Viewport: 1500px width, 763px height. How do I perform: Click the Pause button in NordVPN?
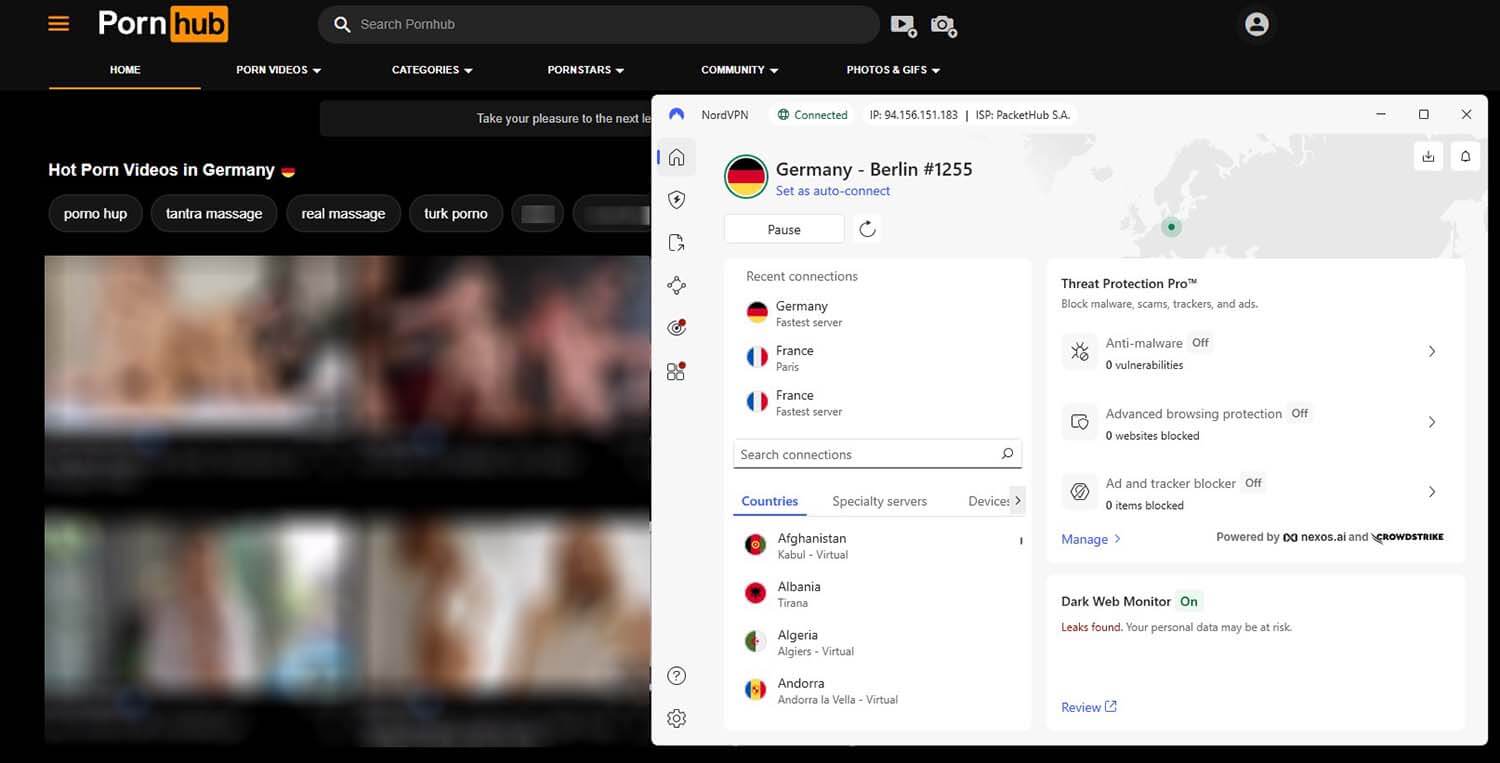click(x=784, y=229)
